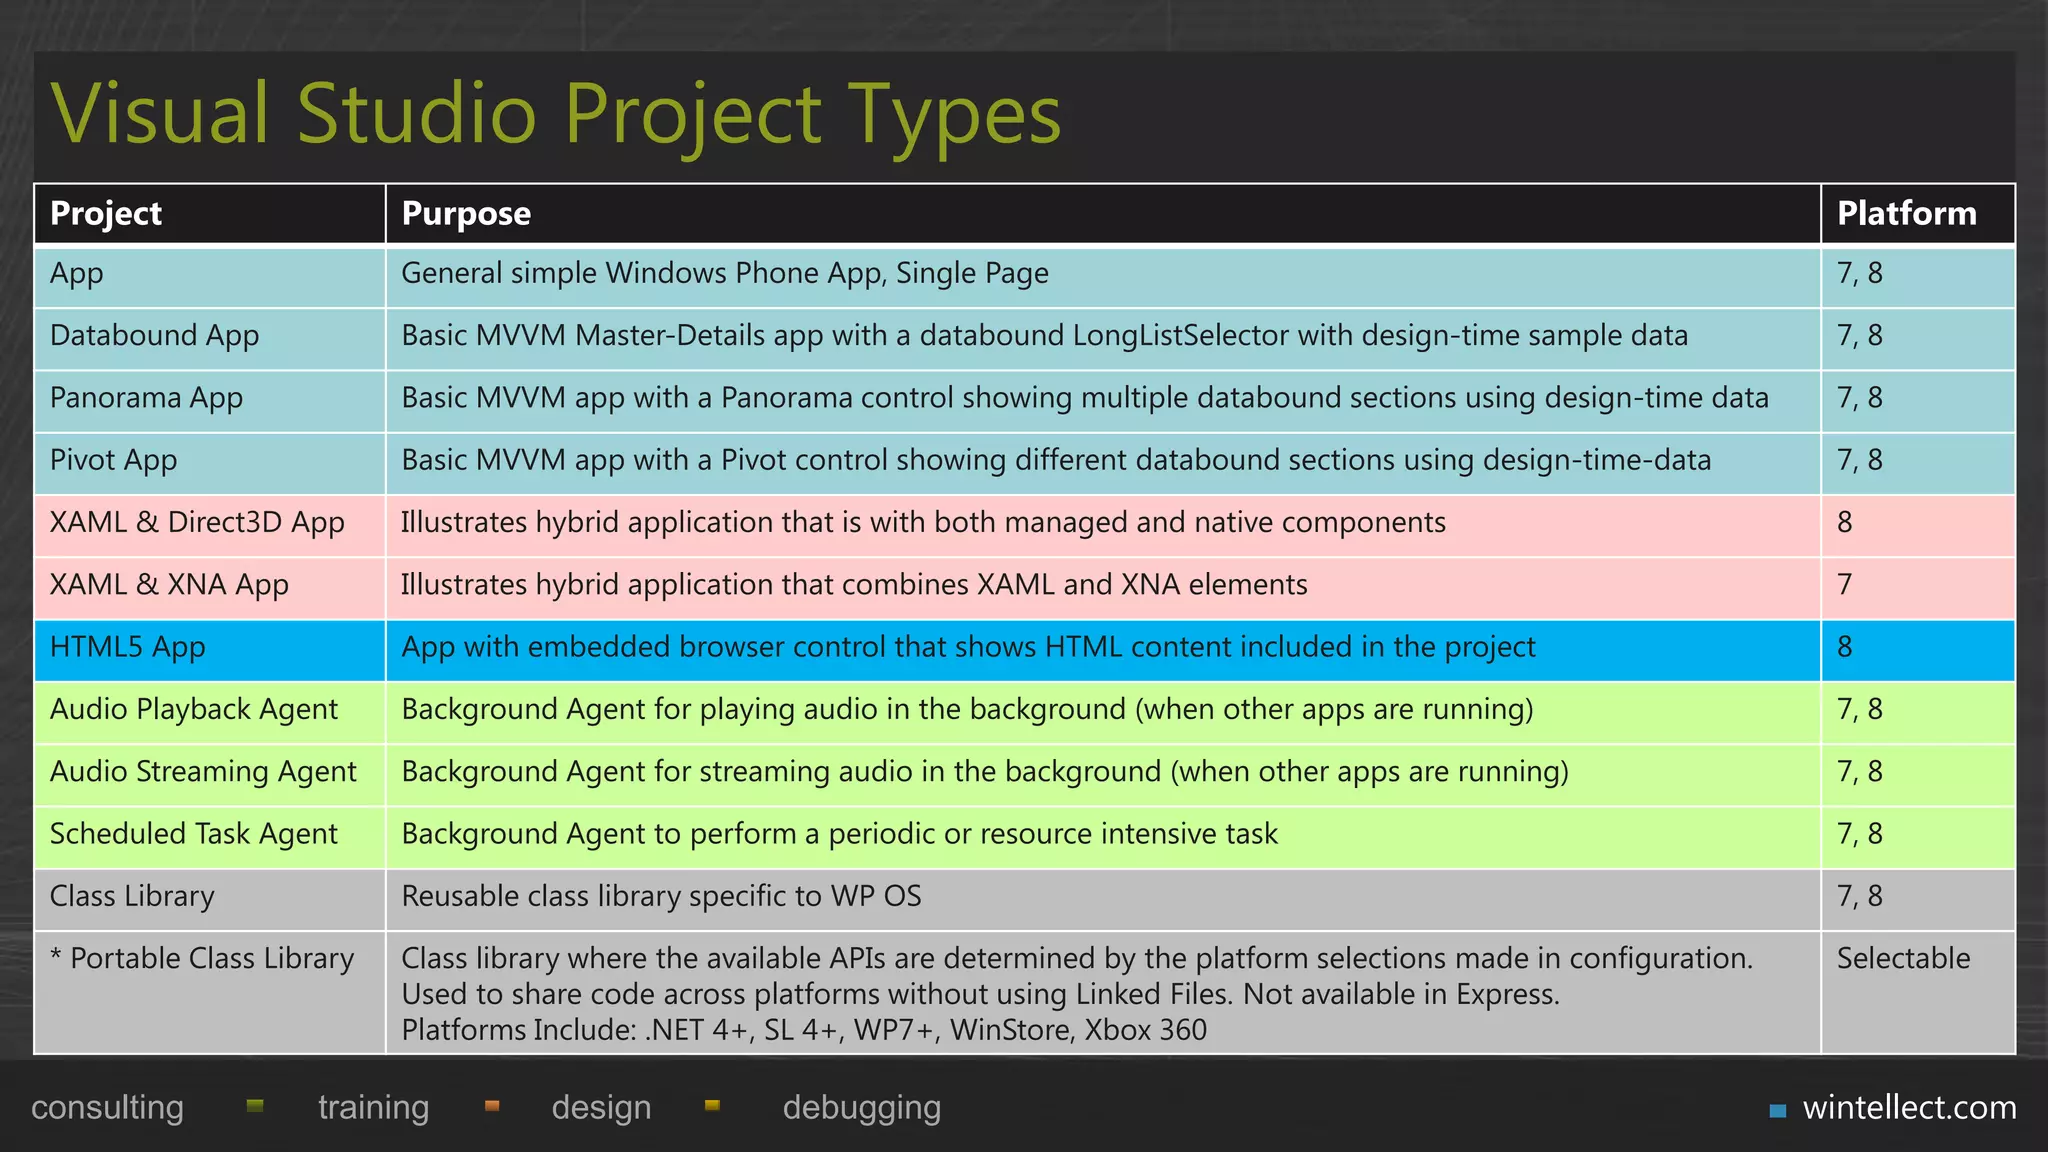The height and width of the screenshot is (1152, 2048).
Task: Click the orange square bullet after training
Action: pos(491,1105)
